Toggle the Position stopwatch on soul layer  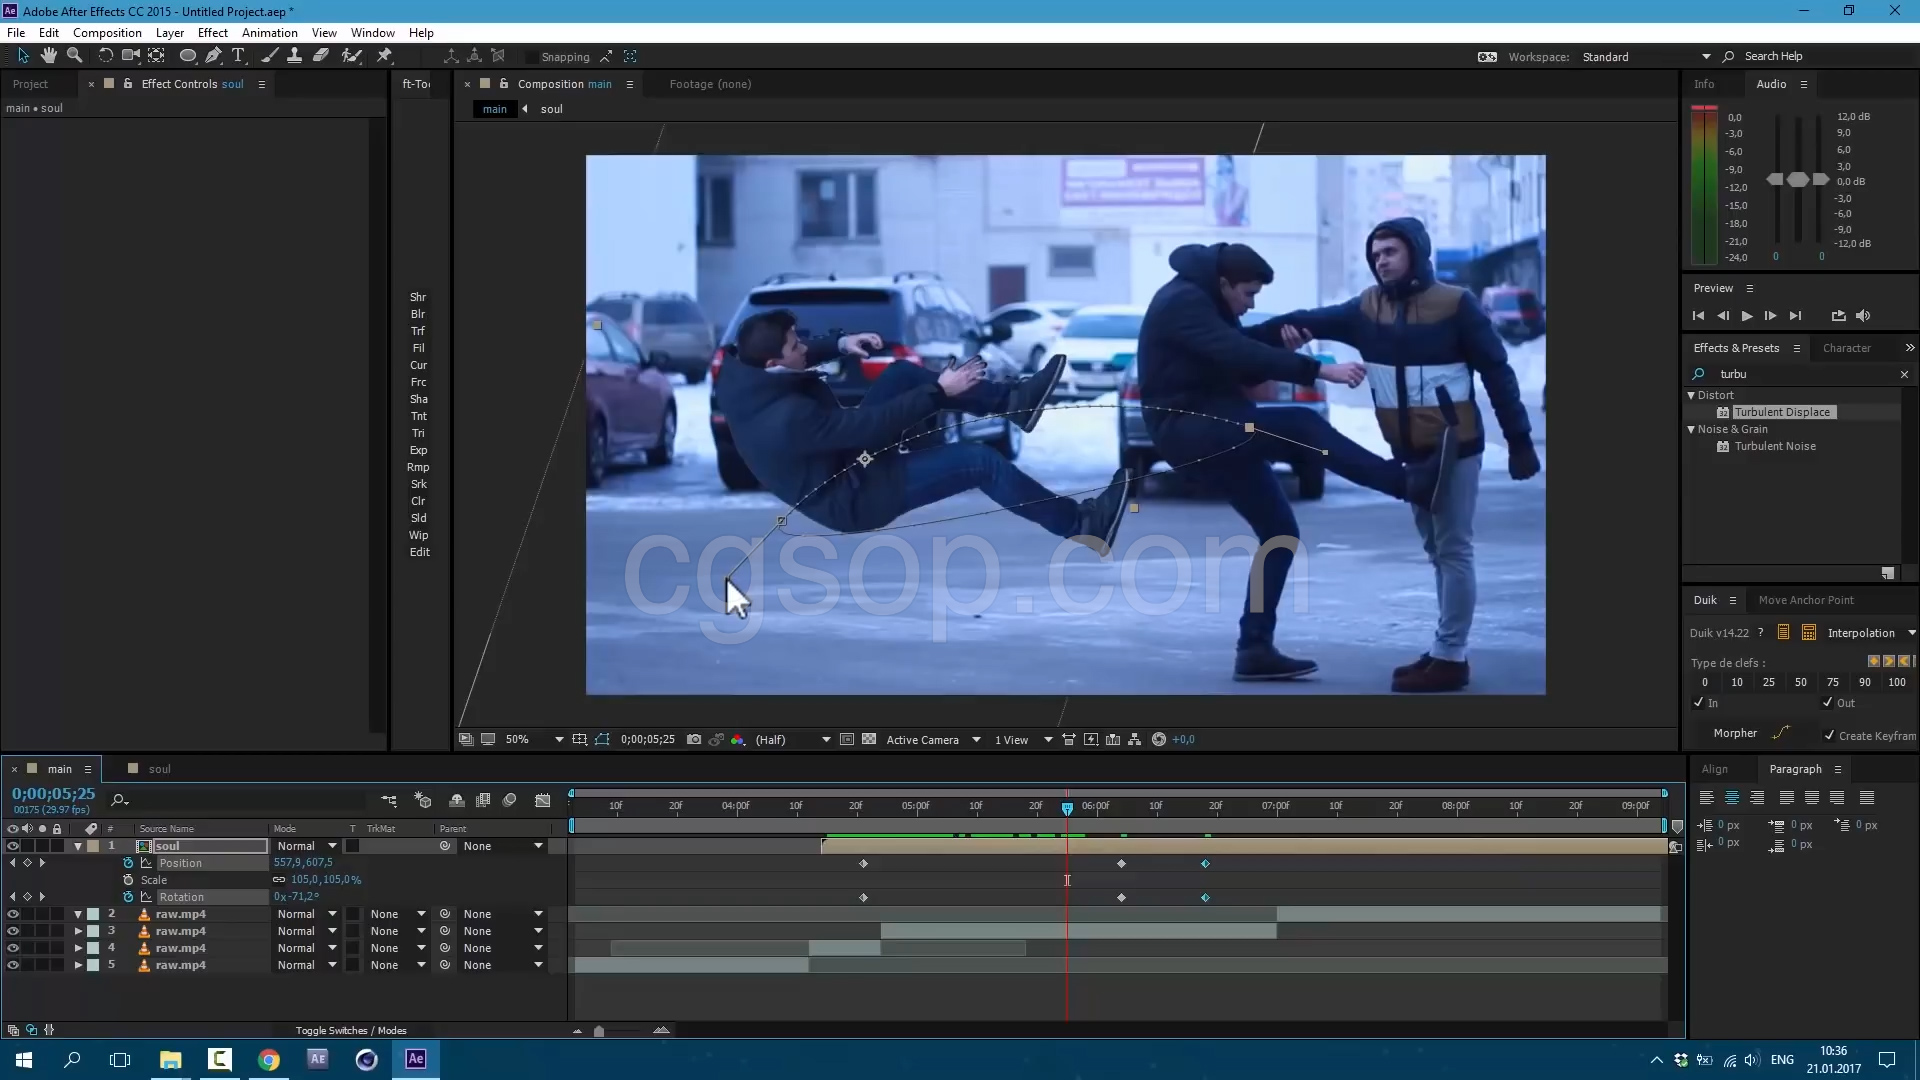pos(128,863)
